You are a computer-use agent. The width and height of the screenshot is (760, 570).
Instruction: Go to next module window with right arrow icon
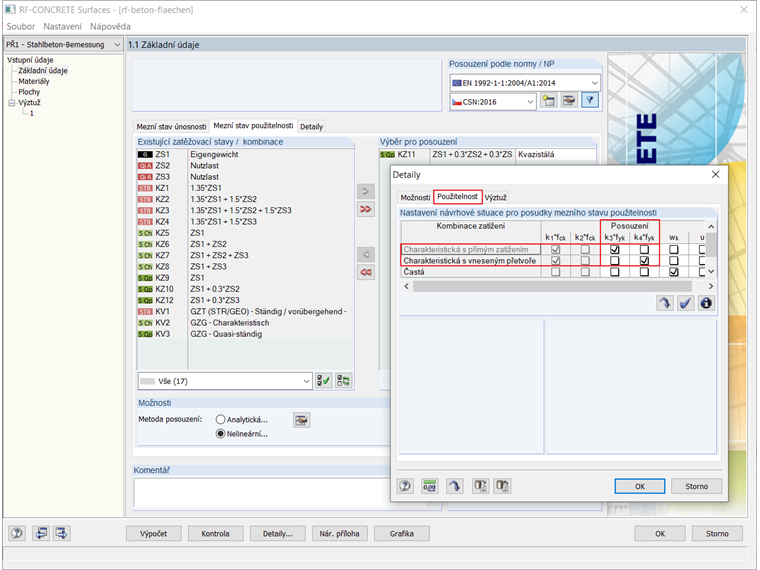(62, 533)
